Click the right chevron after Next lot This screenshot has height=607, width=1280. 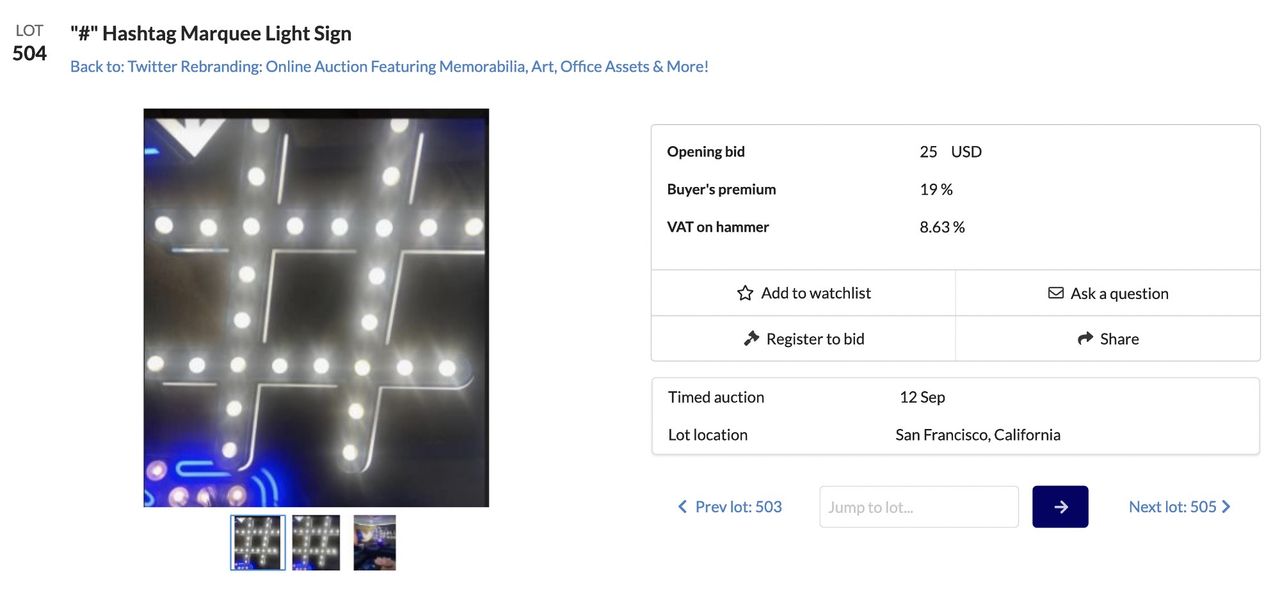click(1227, 507)
